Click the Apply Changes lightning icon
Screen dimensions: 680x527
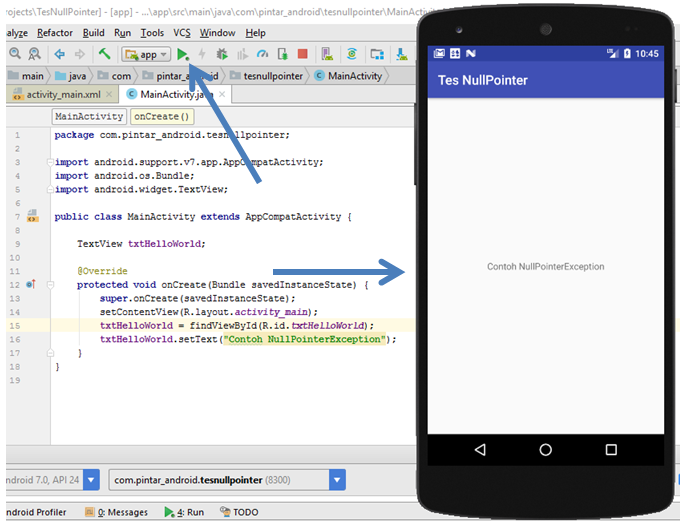coord(202,54)
